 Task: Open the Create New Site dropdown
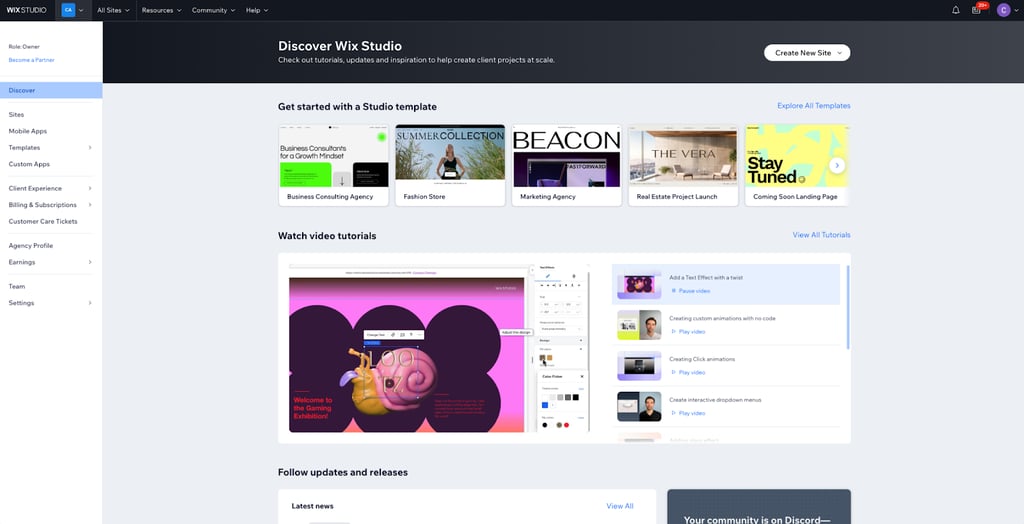click(x=807, y=53)
